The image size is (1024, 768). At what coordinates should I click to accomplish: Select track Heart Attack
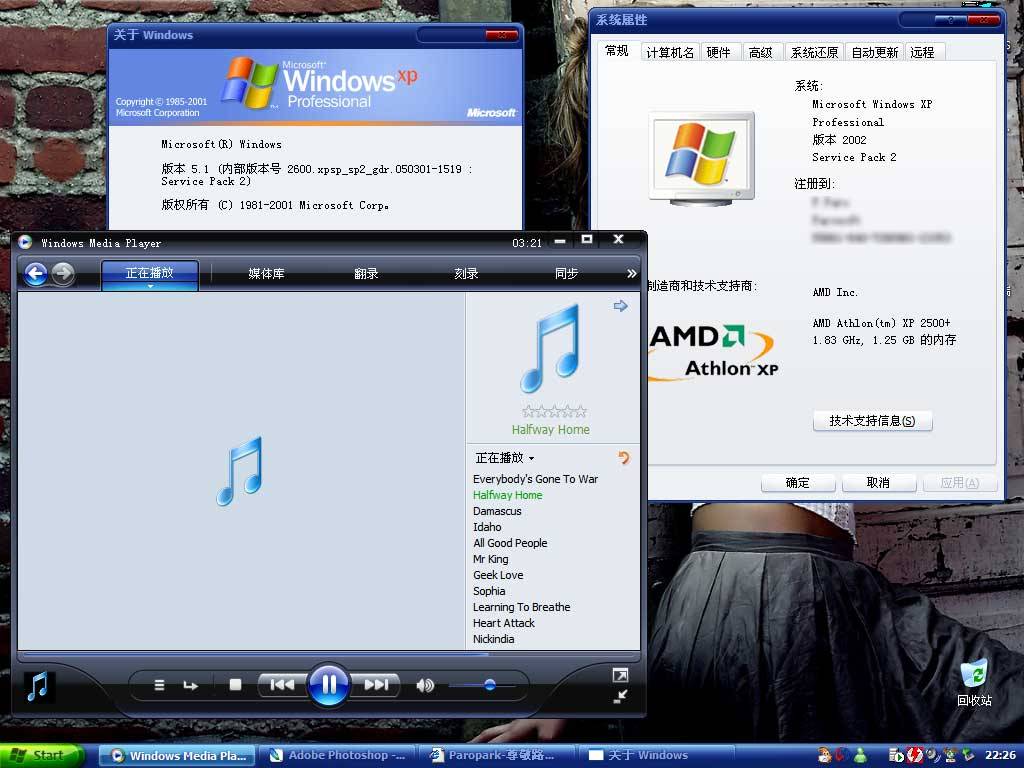pos(504,623)
